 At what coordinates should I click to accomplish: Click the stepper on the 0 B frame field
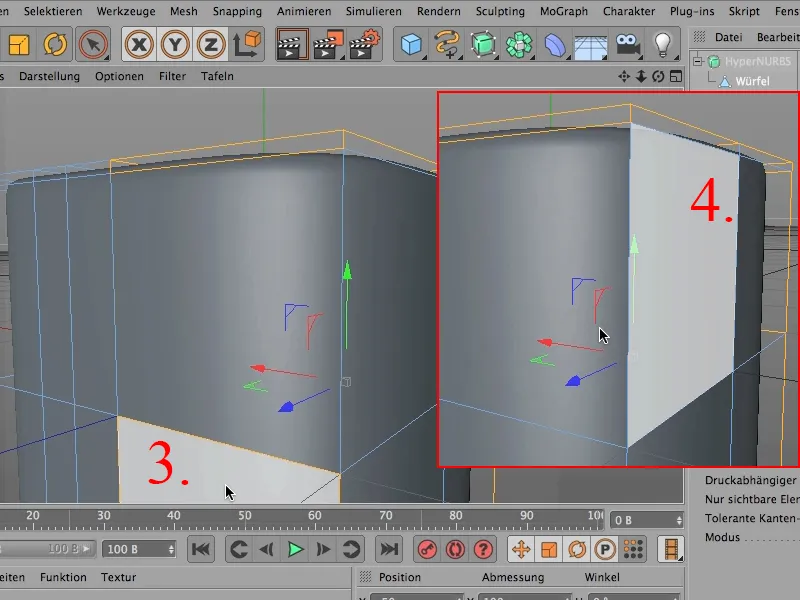(x=679, y=520)
